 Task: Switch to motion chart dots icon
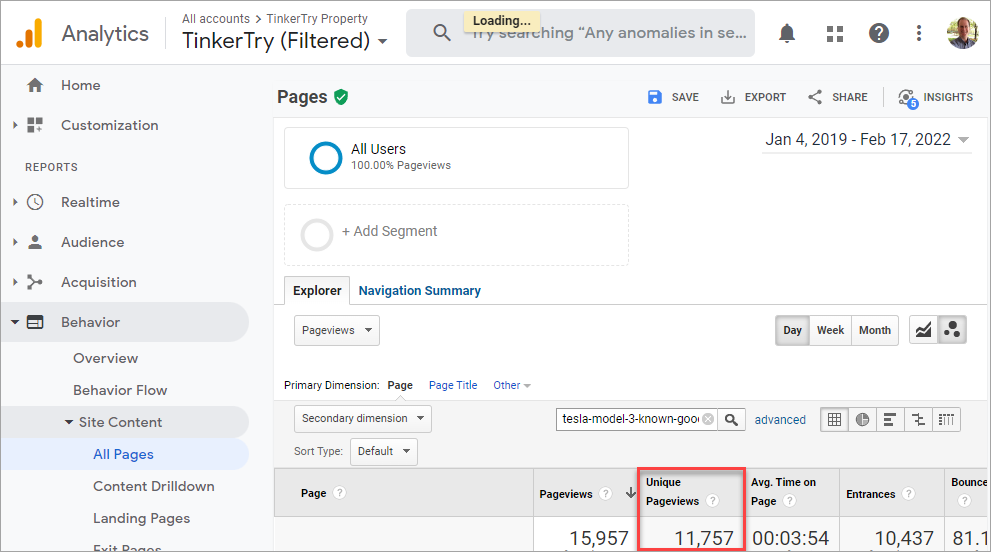point(952,330)
